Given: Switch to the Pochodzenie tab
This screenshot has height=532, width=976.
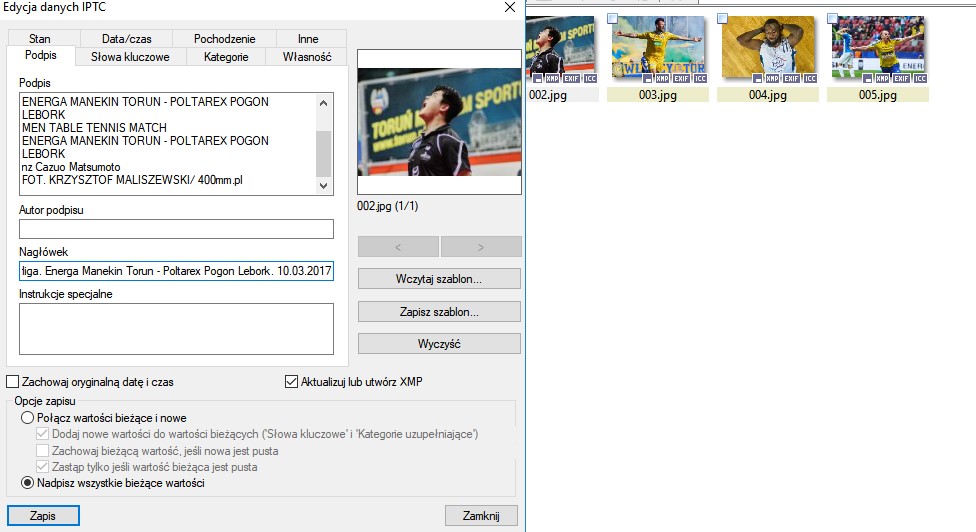Looking at the screenshot, I should pos(224,38).
